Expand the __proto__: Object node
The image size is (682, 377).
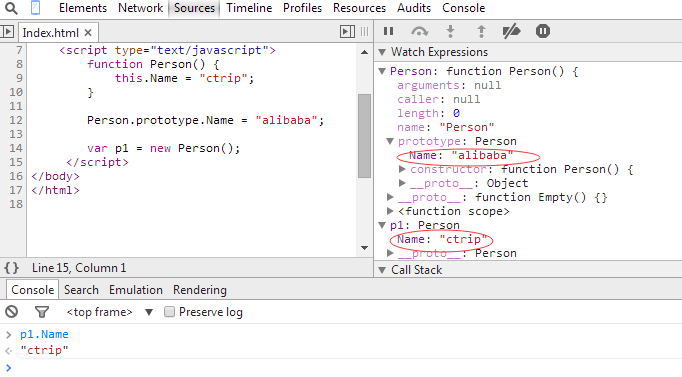[x=402, y=183]
